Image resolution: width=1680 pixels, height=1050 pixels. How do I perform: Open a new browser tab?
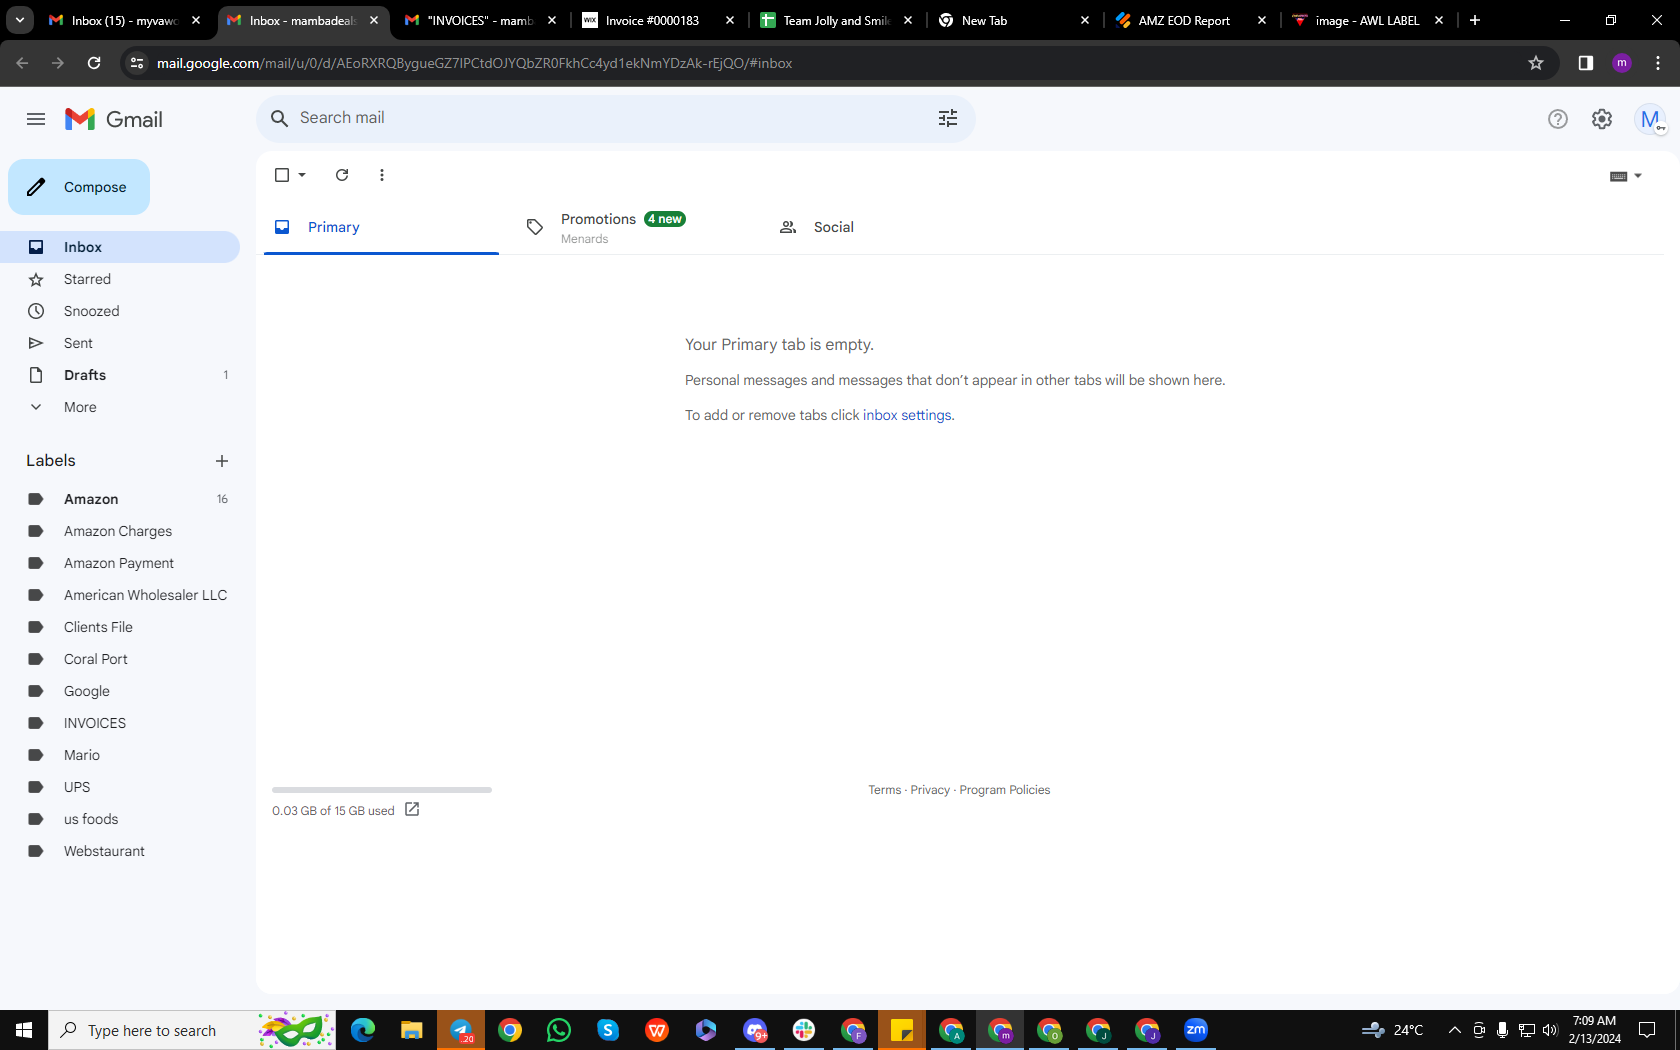tap(1475, 20)
